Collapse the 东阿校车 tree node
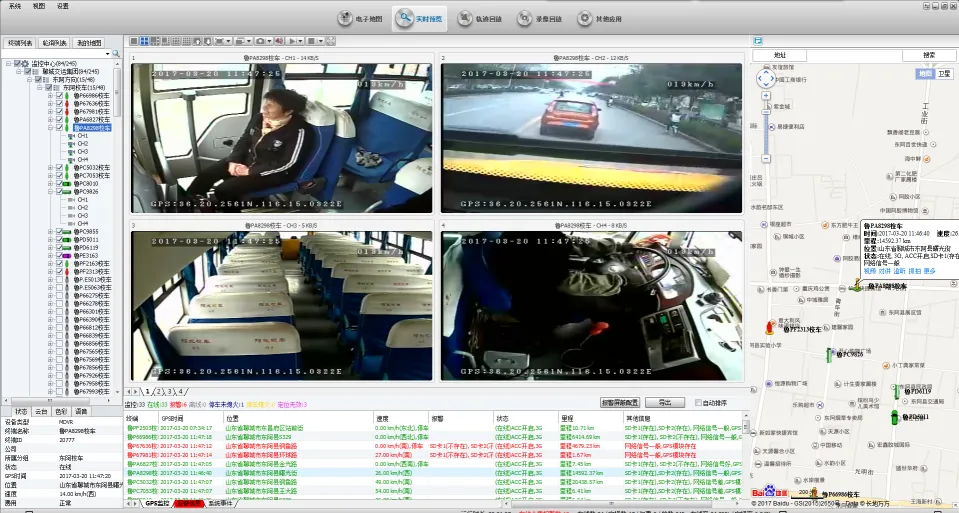The image size is (959, 513). [x=40, y=87]
